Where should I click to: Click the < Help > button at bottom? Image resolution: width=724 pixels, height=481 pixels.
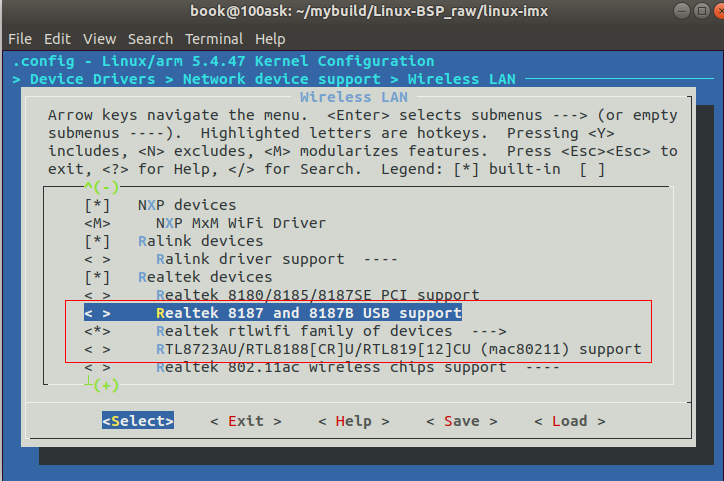[354, 421]
